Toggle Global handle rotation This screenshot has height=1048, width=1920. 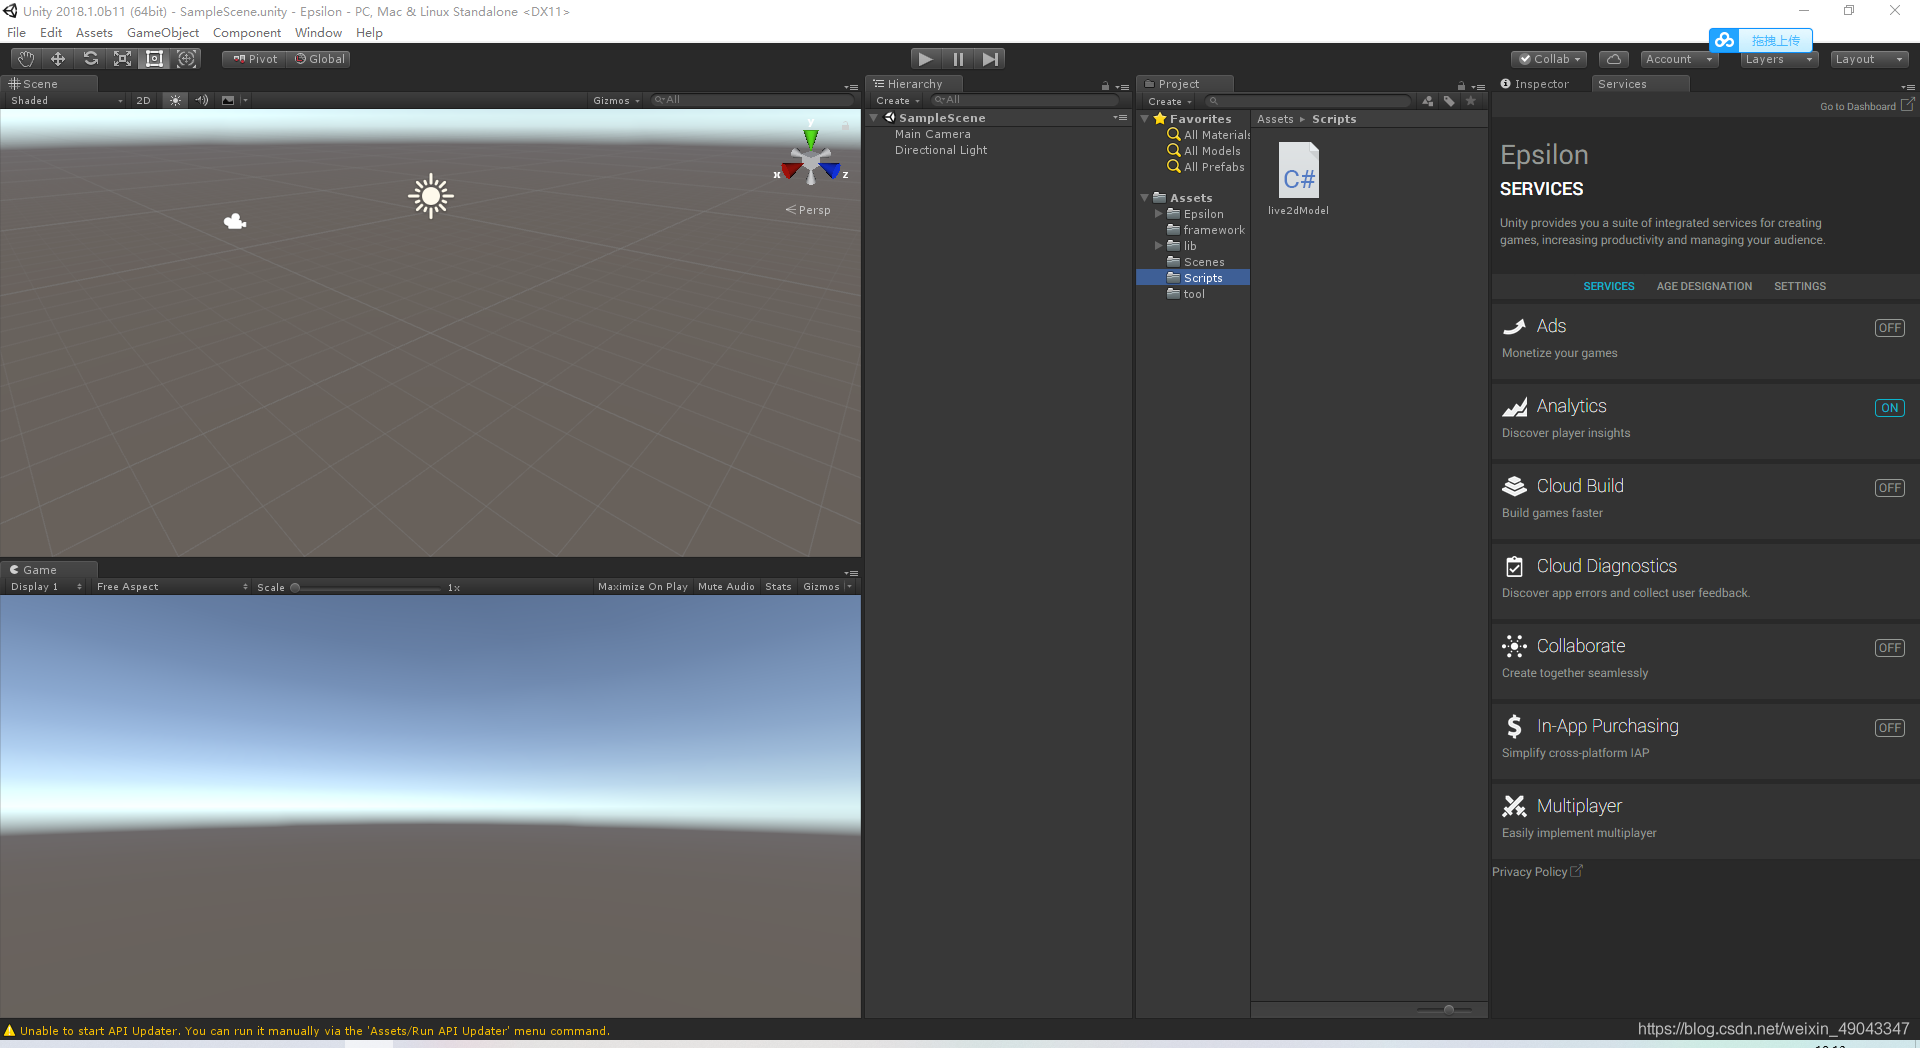[x=319, y=59]
